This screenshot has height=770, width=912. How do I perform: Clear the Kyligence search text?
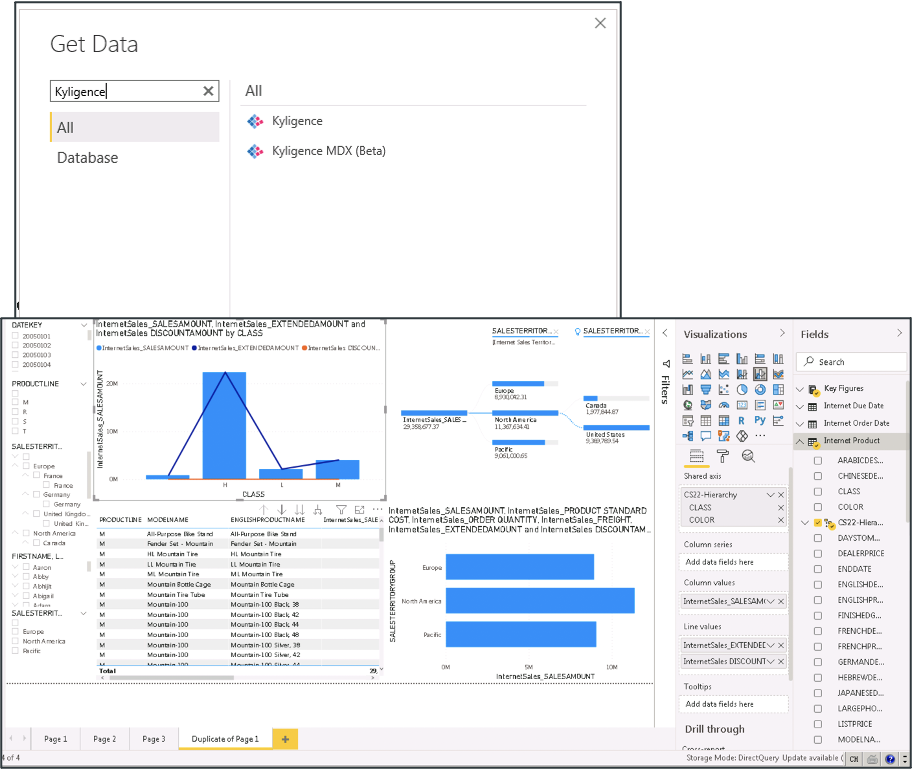[x=208, y=91]
